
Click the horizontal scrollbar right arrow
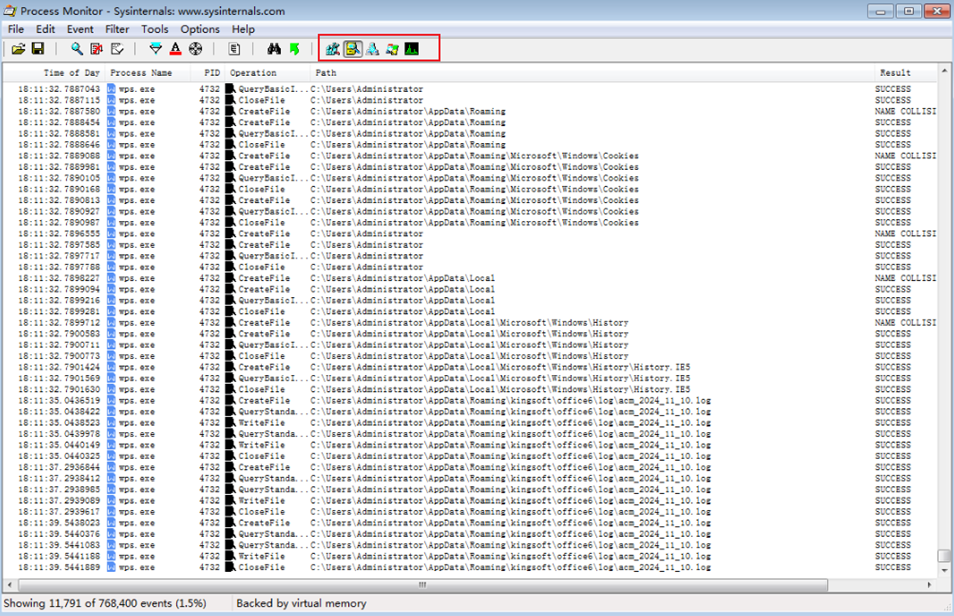pos(929,585)
